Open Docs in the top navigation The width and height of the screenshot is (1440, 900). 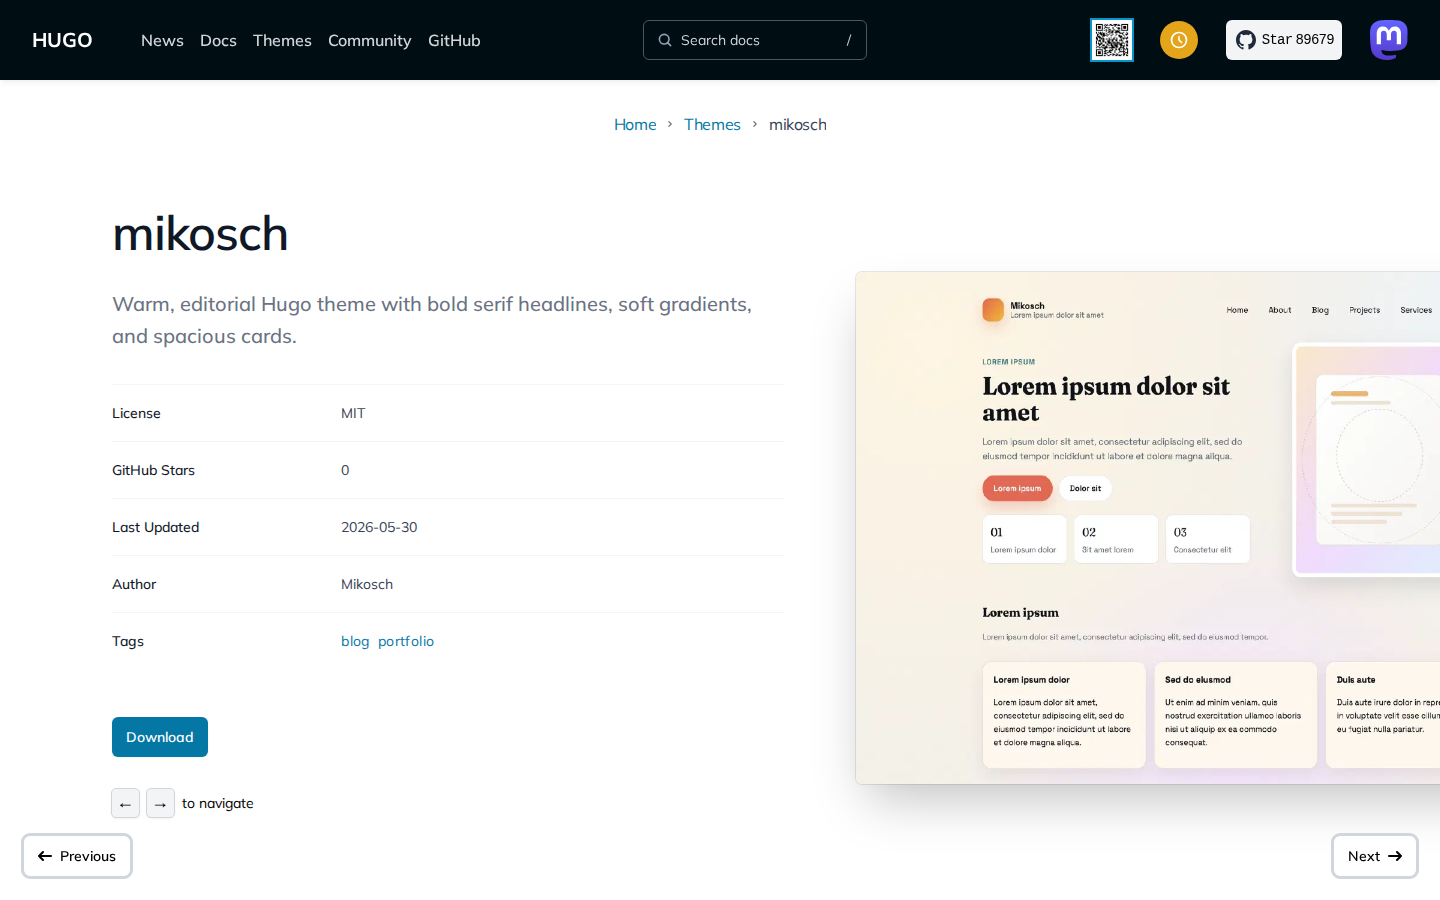click(218, 40)
